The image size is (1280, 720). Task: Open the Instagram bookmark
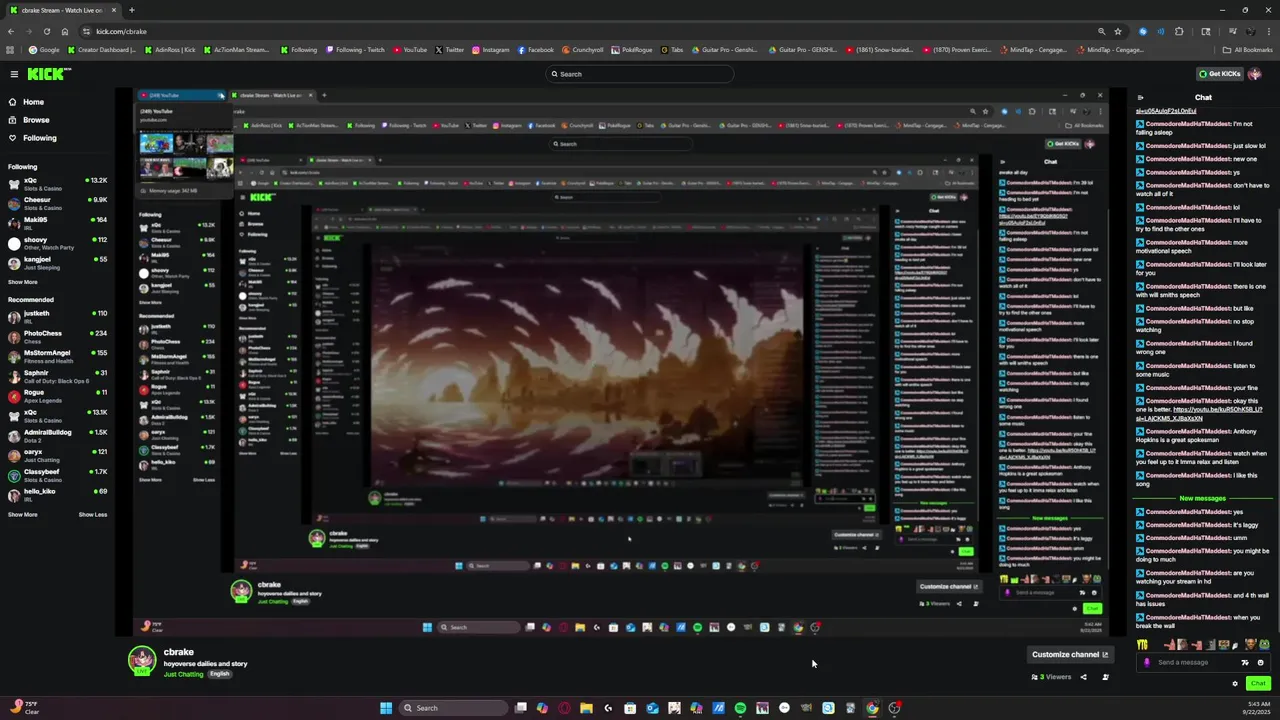pos(490,50)
